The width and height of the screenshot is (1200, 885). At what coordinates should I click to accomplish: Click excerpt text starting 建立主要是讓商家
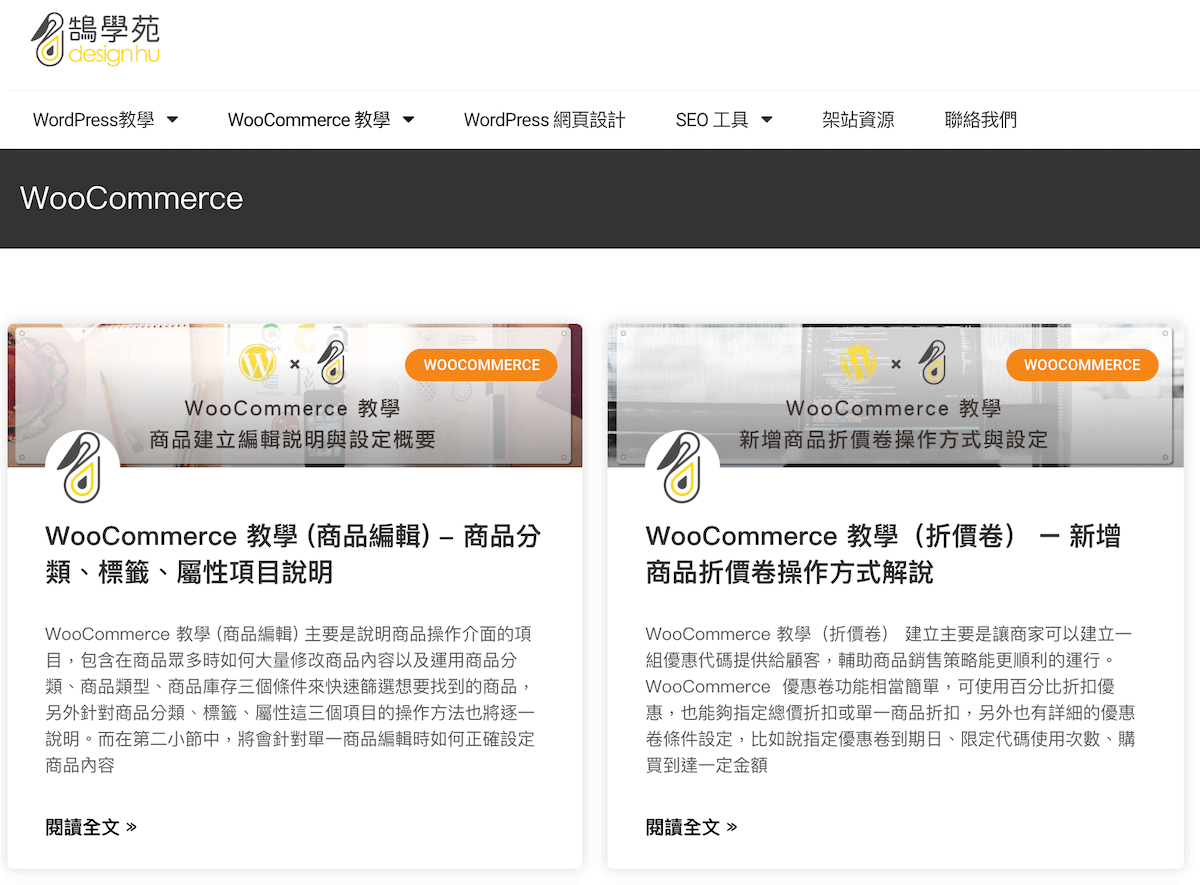[890, 699]
